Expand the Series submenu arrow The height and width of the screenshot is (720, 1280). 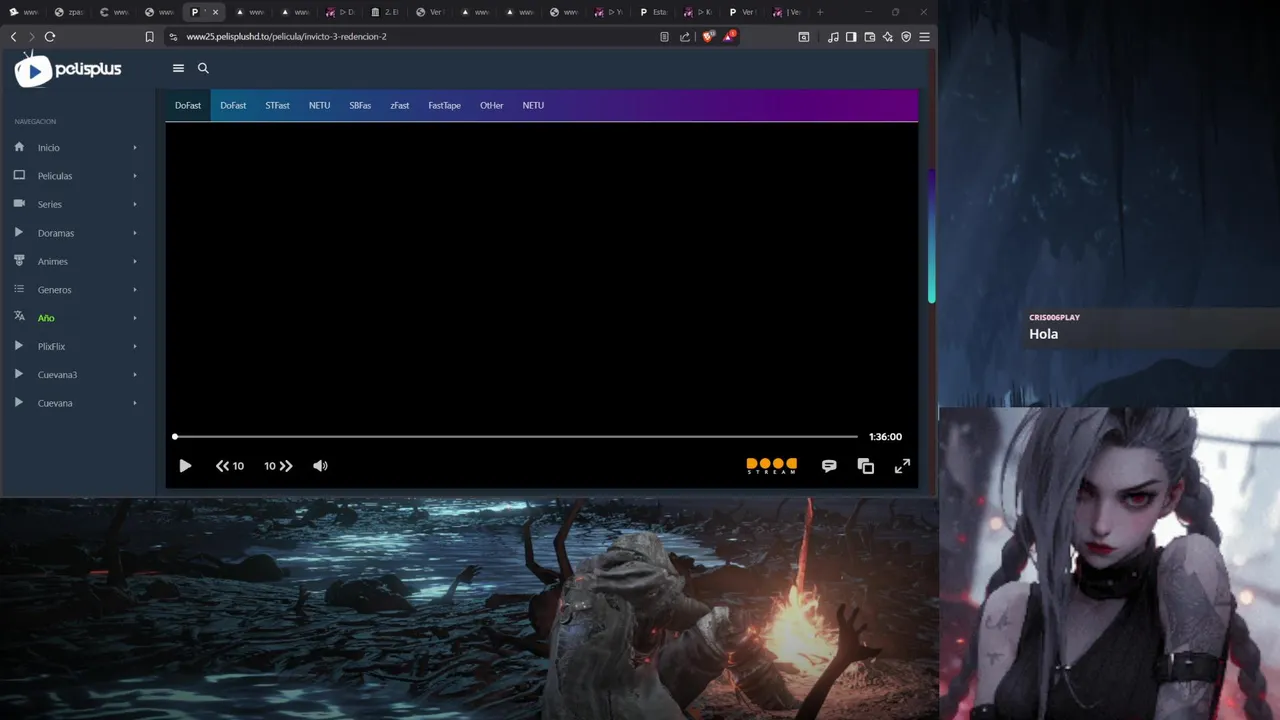(135, 204)
